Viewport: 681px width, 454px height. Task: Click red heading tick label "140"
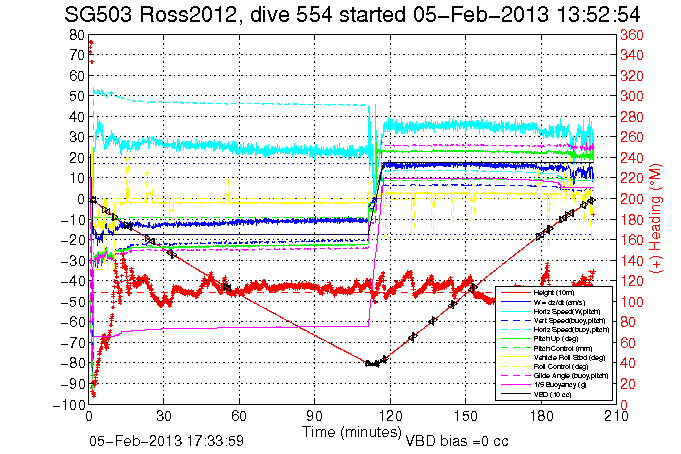631,261
